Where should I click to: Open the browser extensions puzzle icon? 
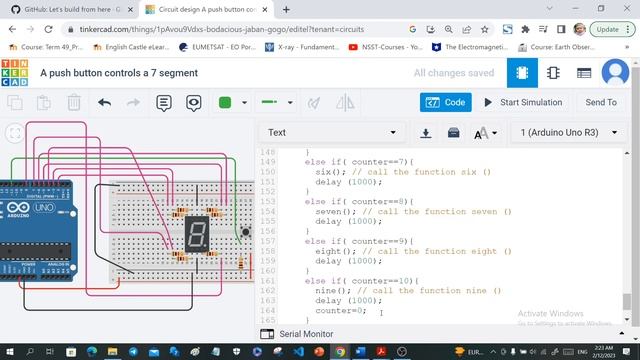point(525,29)
